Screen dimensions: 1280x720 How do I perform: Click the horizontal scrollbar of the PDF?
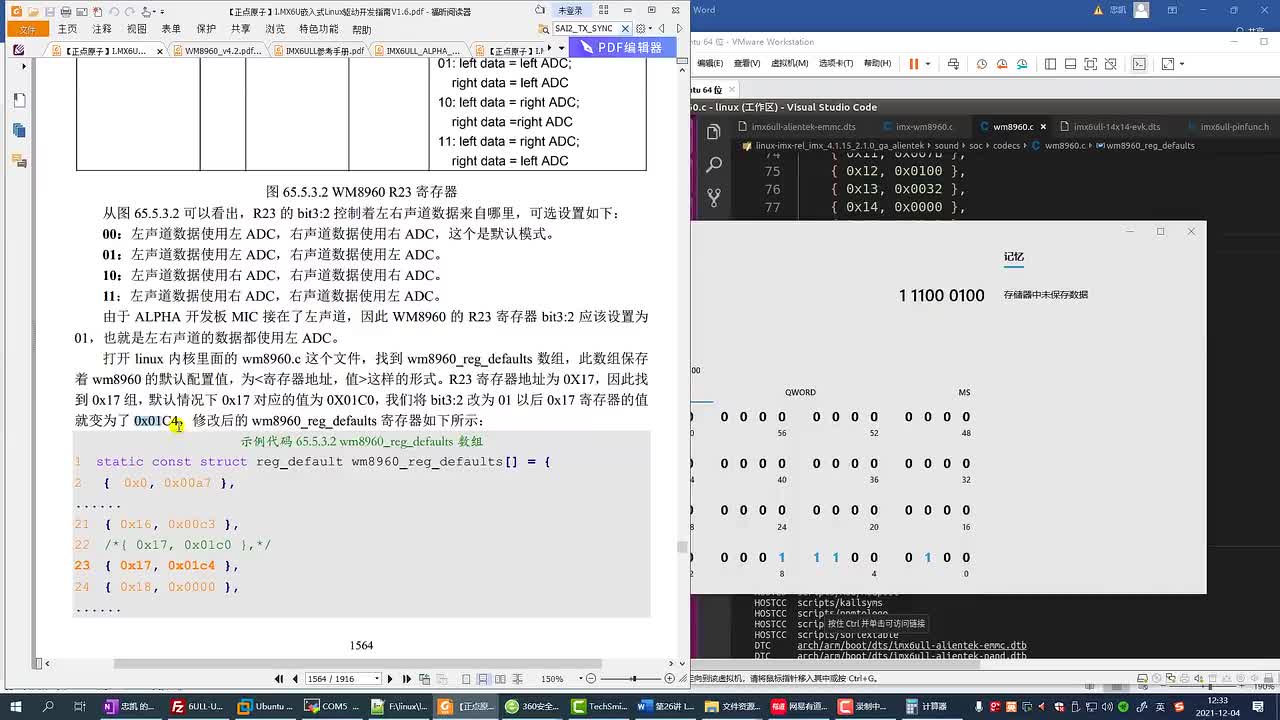[357, 663]
